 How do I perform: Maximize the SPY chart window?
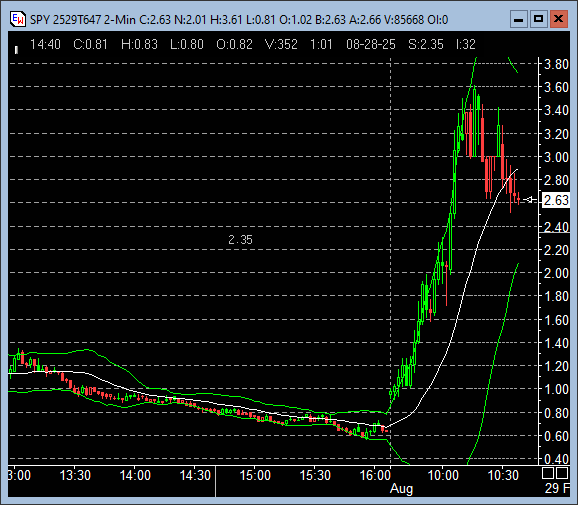click(539, 19)
